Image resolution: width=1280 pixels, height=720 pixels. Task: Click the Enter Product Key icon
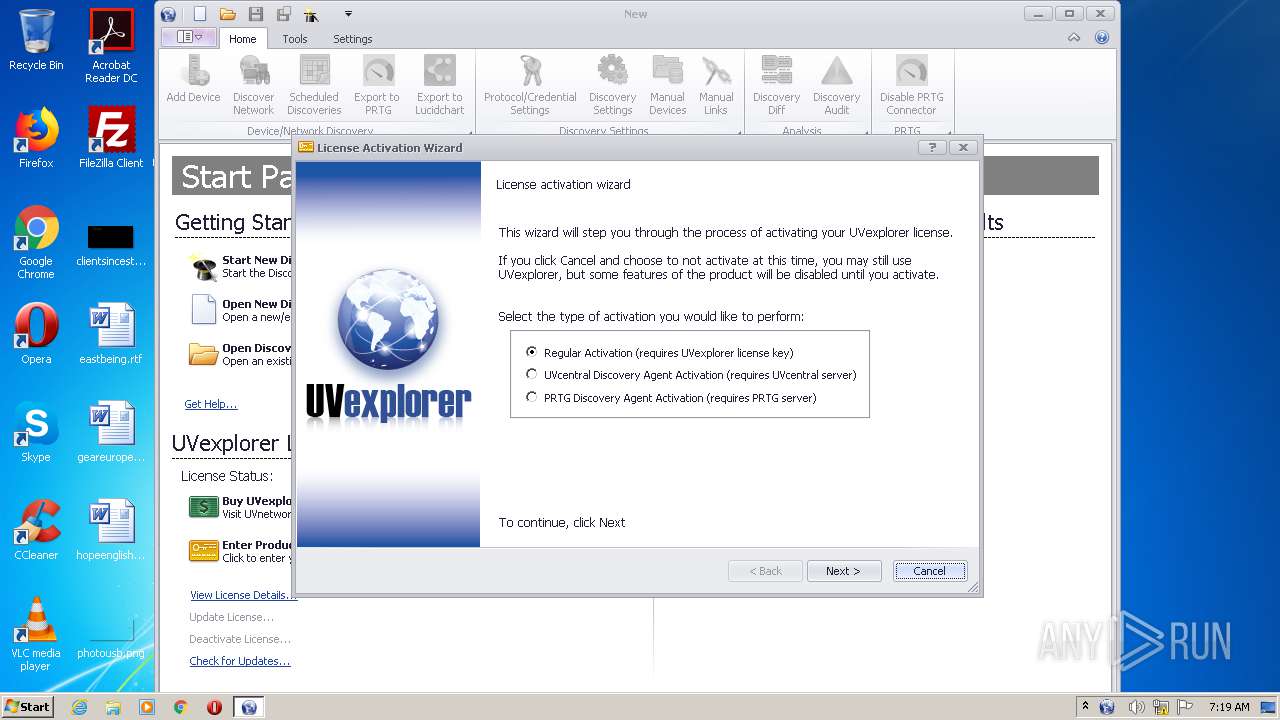203,551
